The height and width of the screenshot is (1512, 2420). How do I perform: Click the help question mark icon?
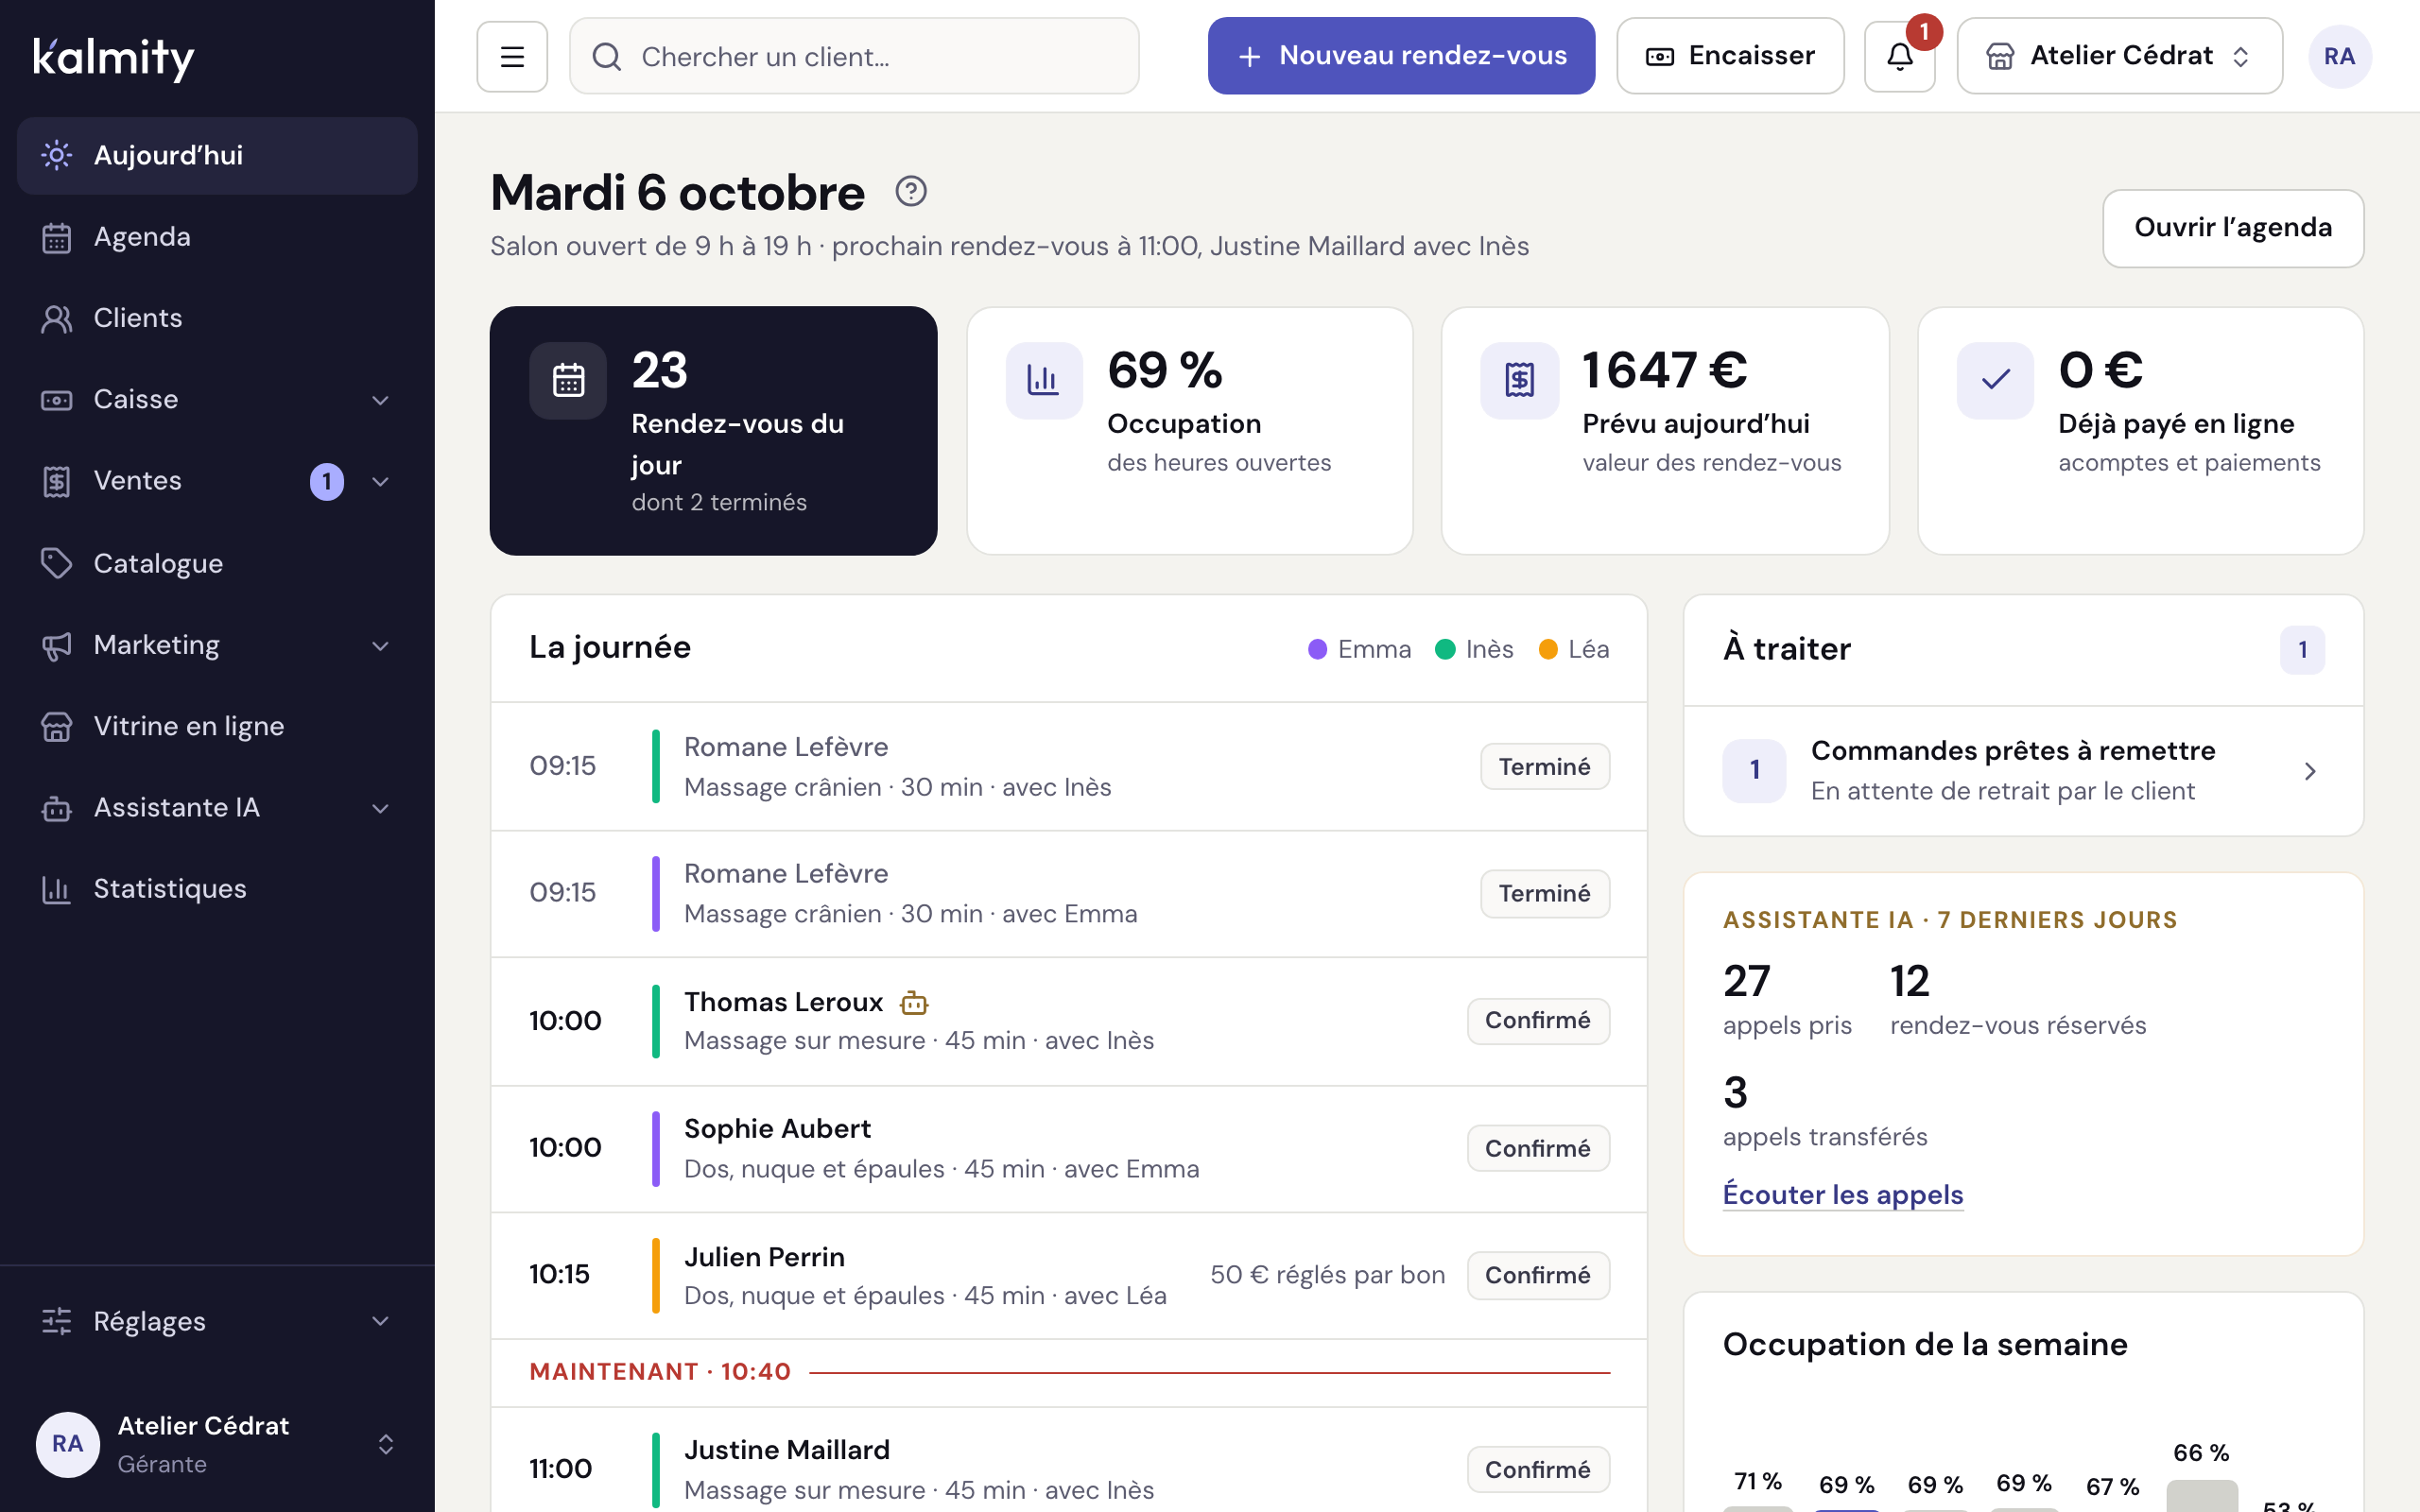pos(910,191)
